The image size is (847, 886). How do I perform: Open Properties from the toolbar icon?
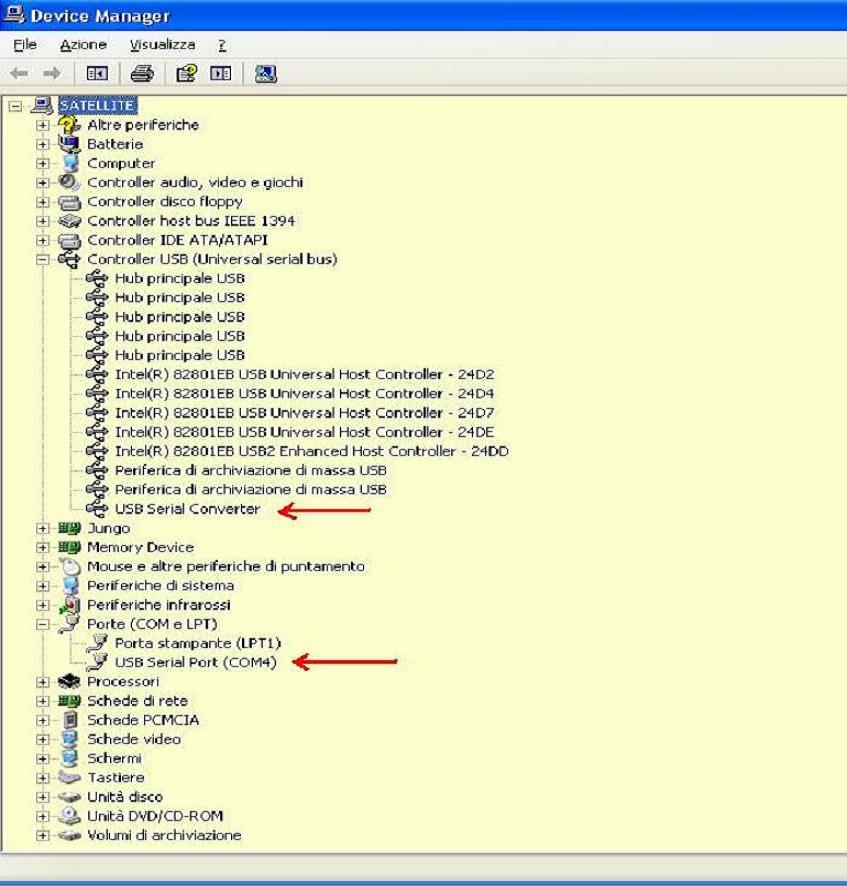186,73
